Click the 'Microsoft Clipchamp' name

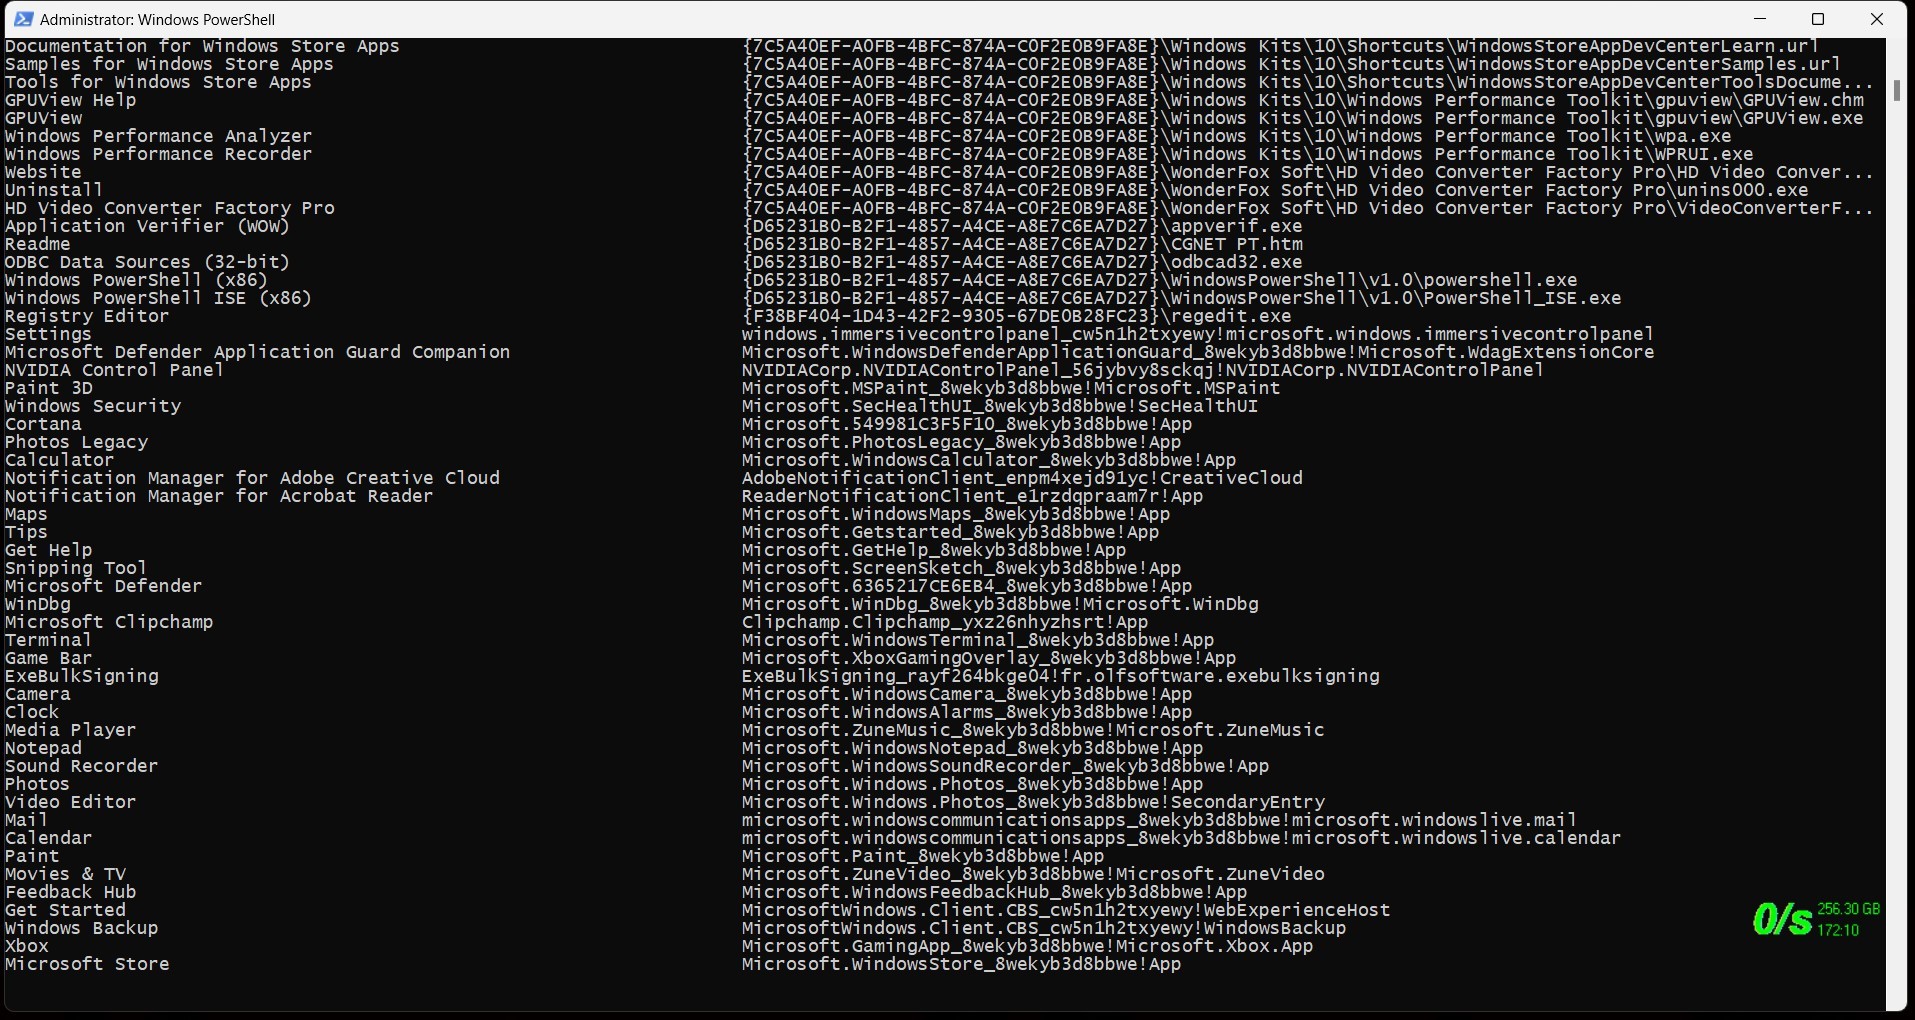point(110,622)
